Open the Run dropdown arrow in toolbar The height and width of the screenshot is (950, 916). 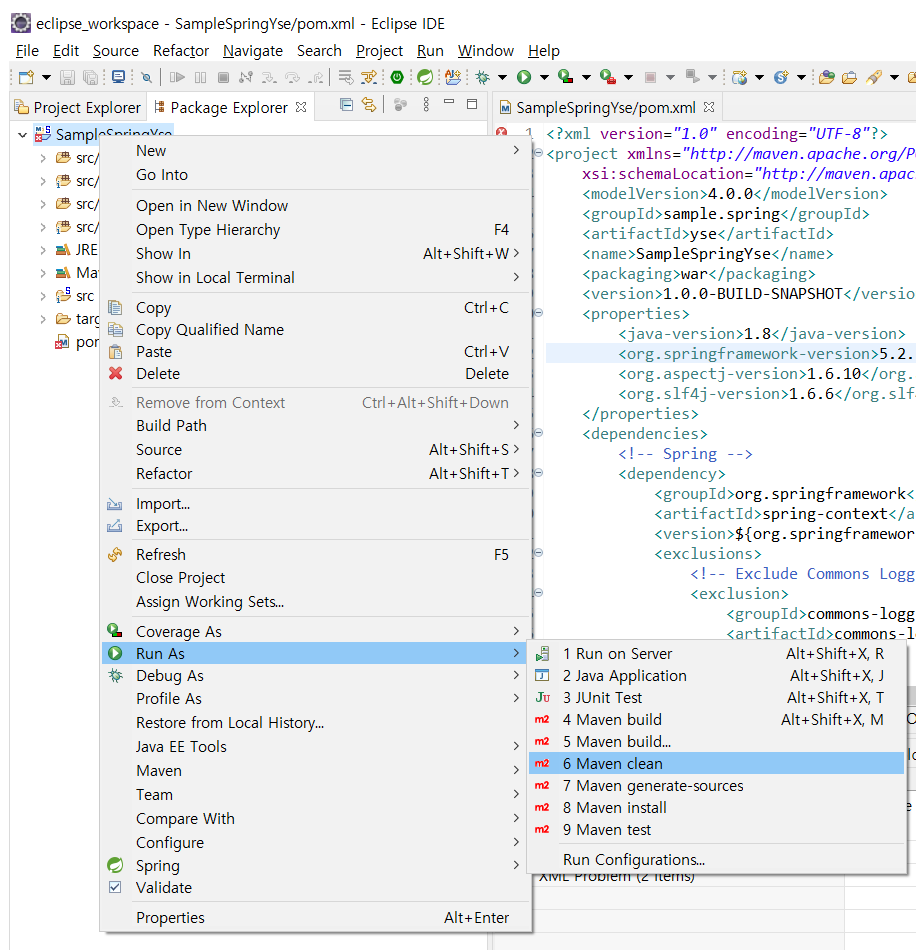pos(544,78)
